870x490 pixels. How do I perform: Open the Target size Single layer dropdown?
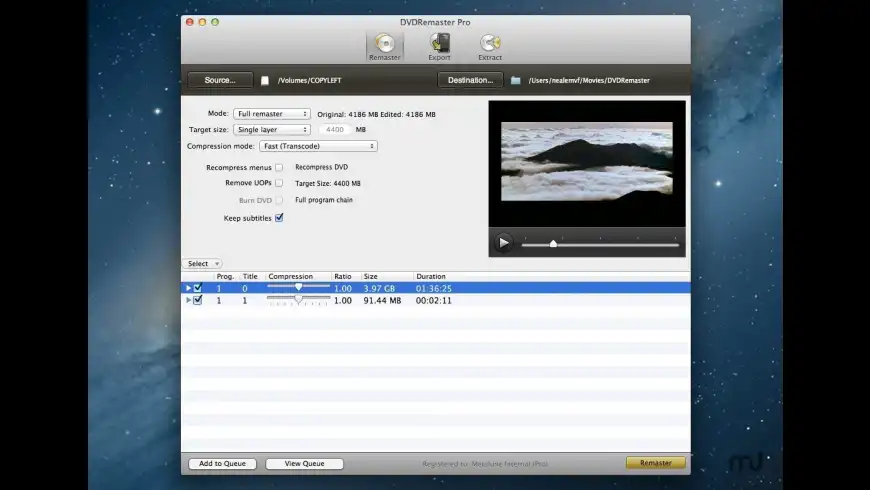pyautogui.click(x=272, y=130)
